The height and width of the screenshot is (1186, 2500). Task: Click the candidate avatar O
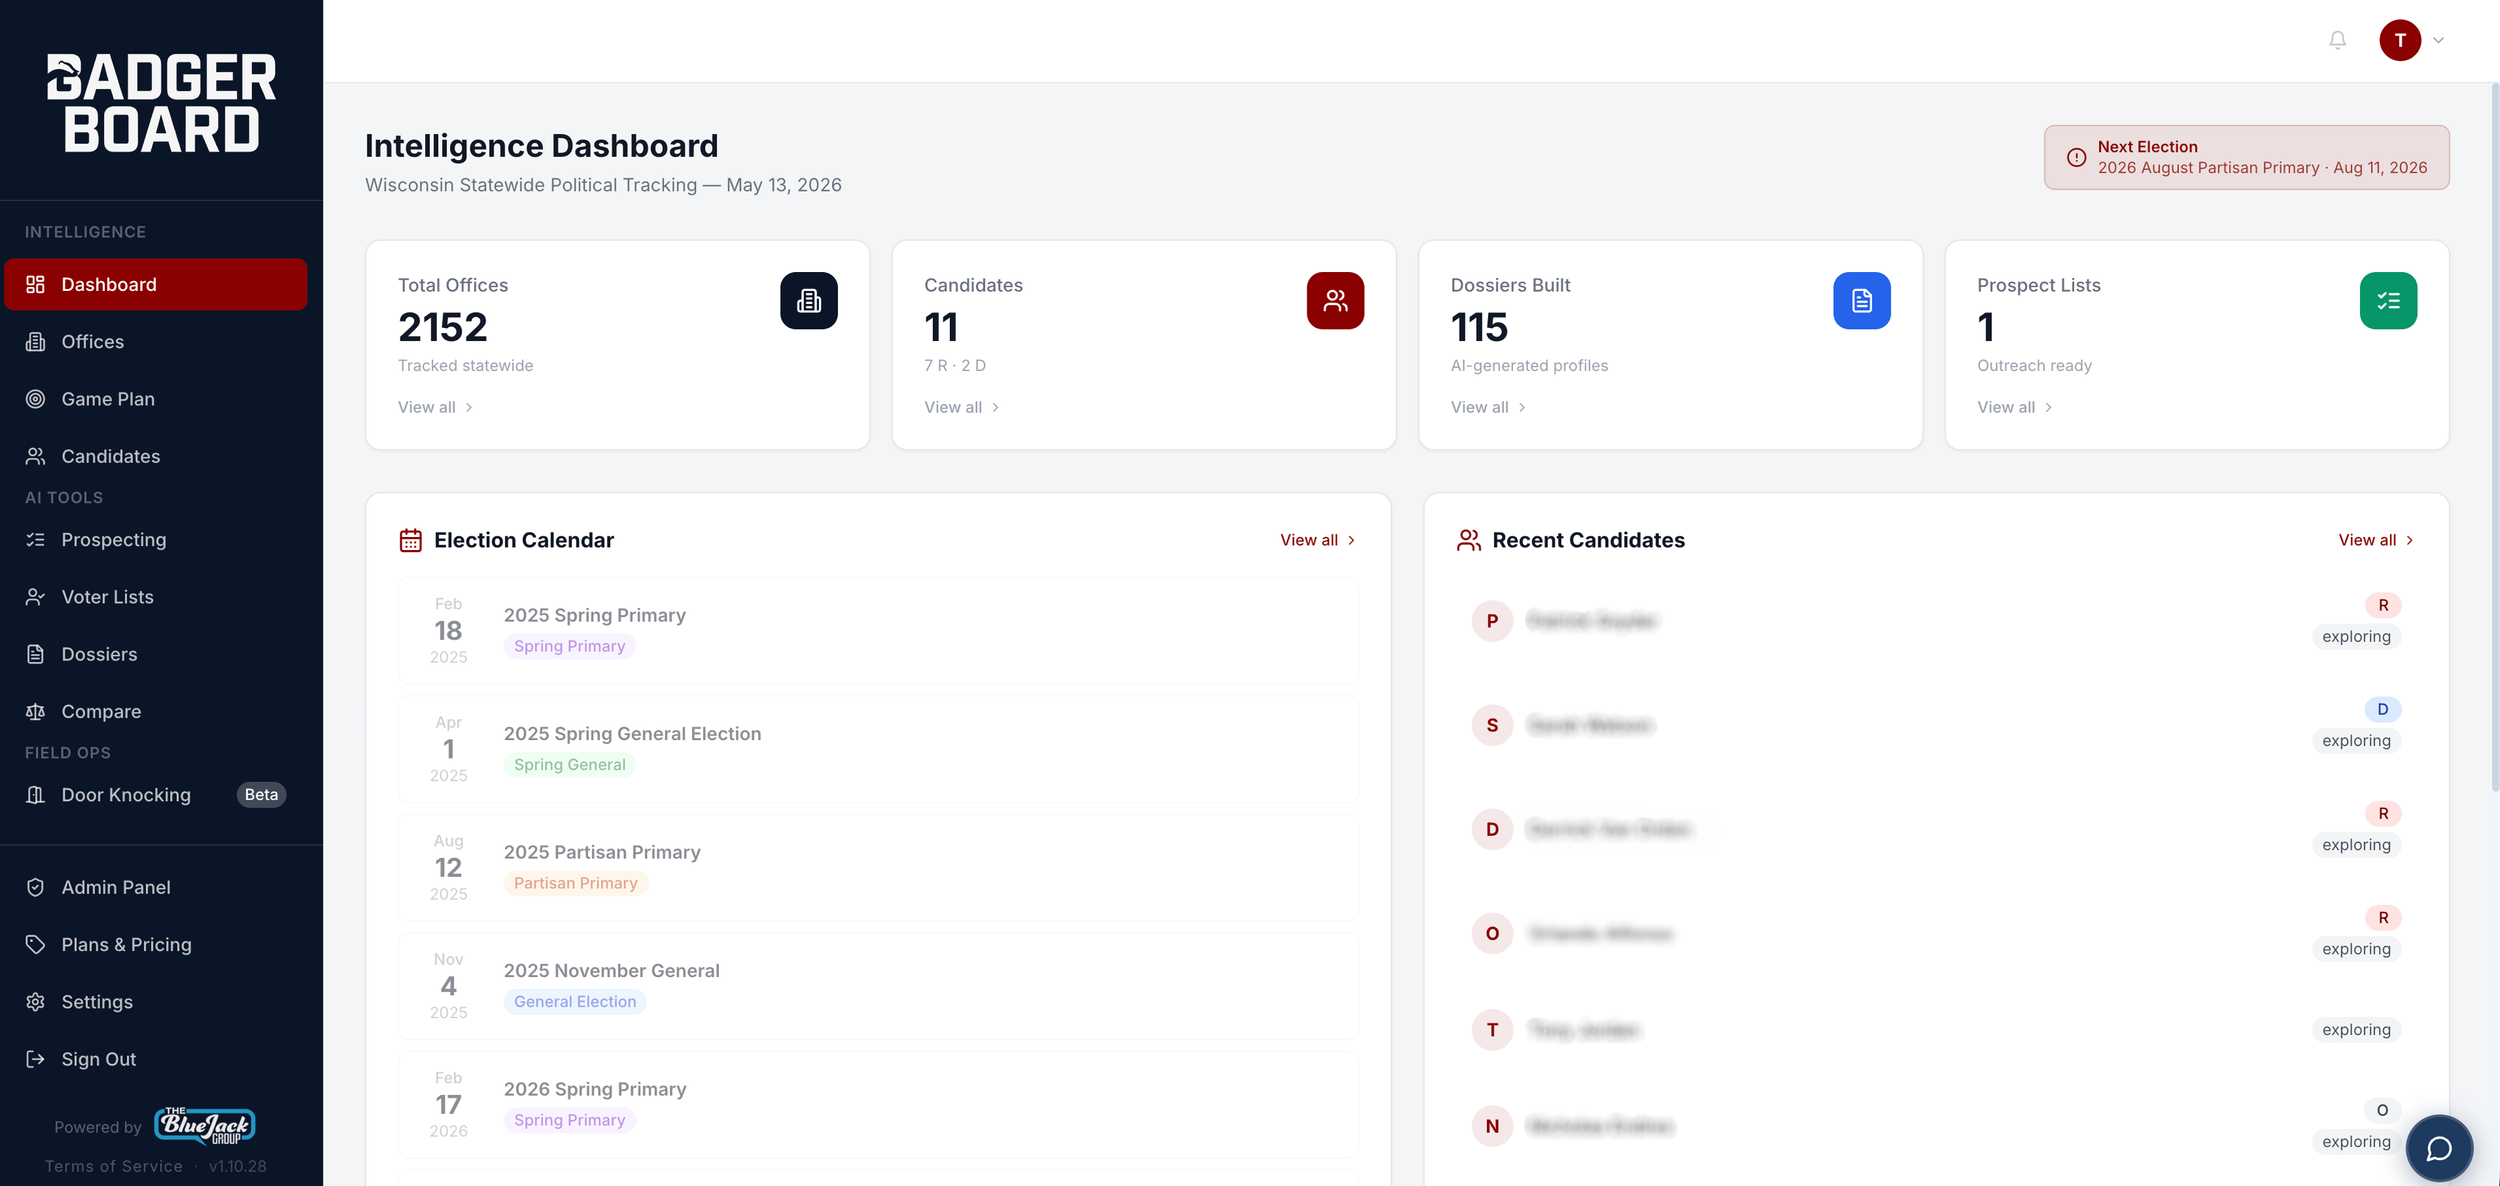coord(1492,933)
